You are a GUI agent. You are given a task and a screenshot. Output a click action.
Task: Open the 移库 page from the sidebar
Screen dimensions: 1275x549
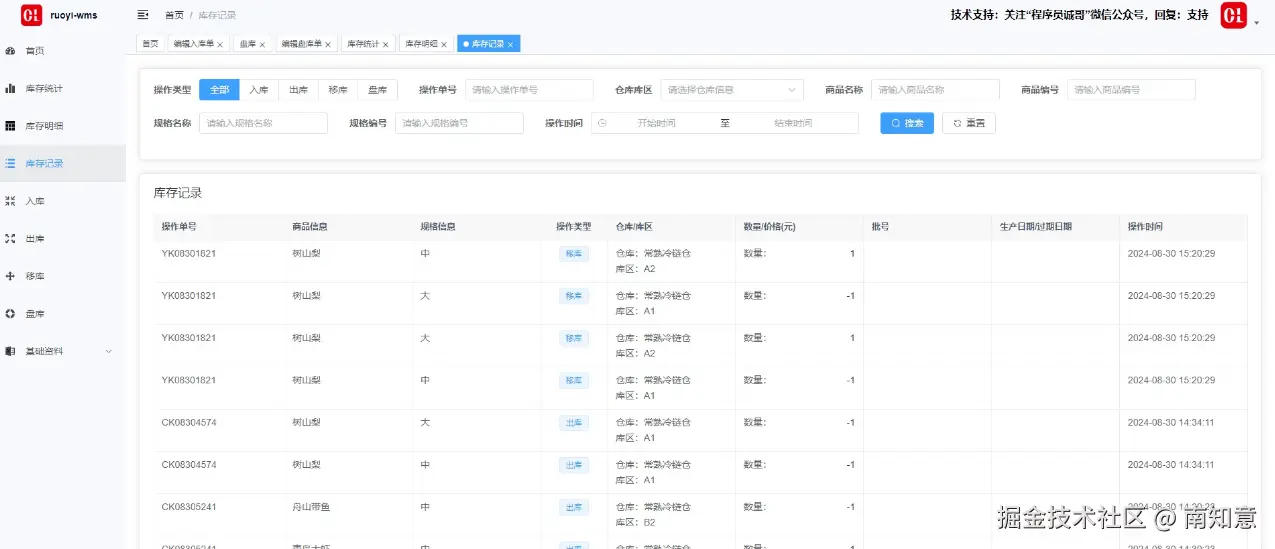tap(63, 276)
